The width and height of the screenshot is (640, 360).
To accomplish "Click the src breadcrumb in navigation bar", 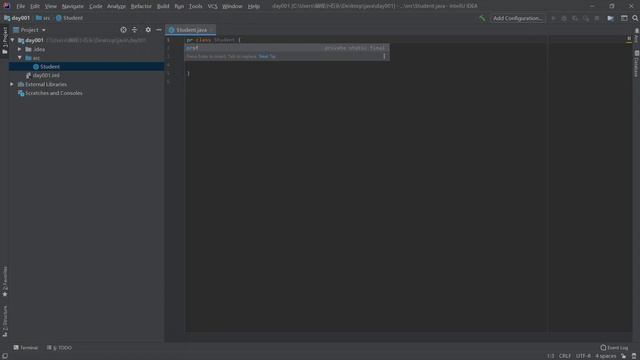I will coord(43,18).
